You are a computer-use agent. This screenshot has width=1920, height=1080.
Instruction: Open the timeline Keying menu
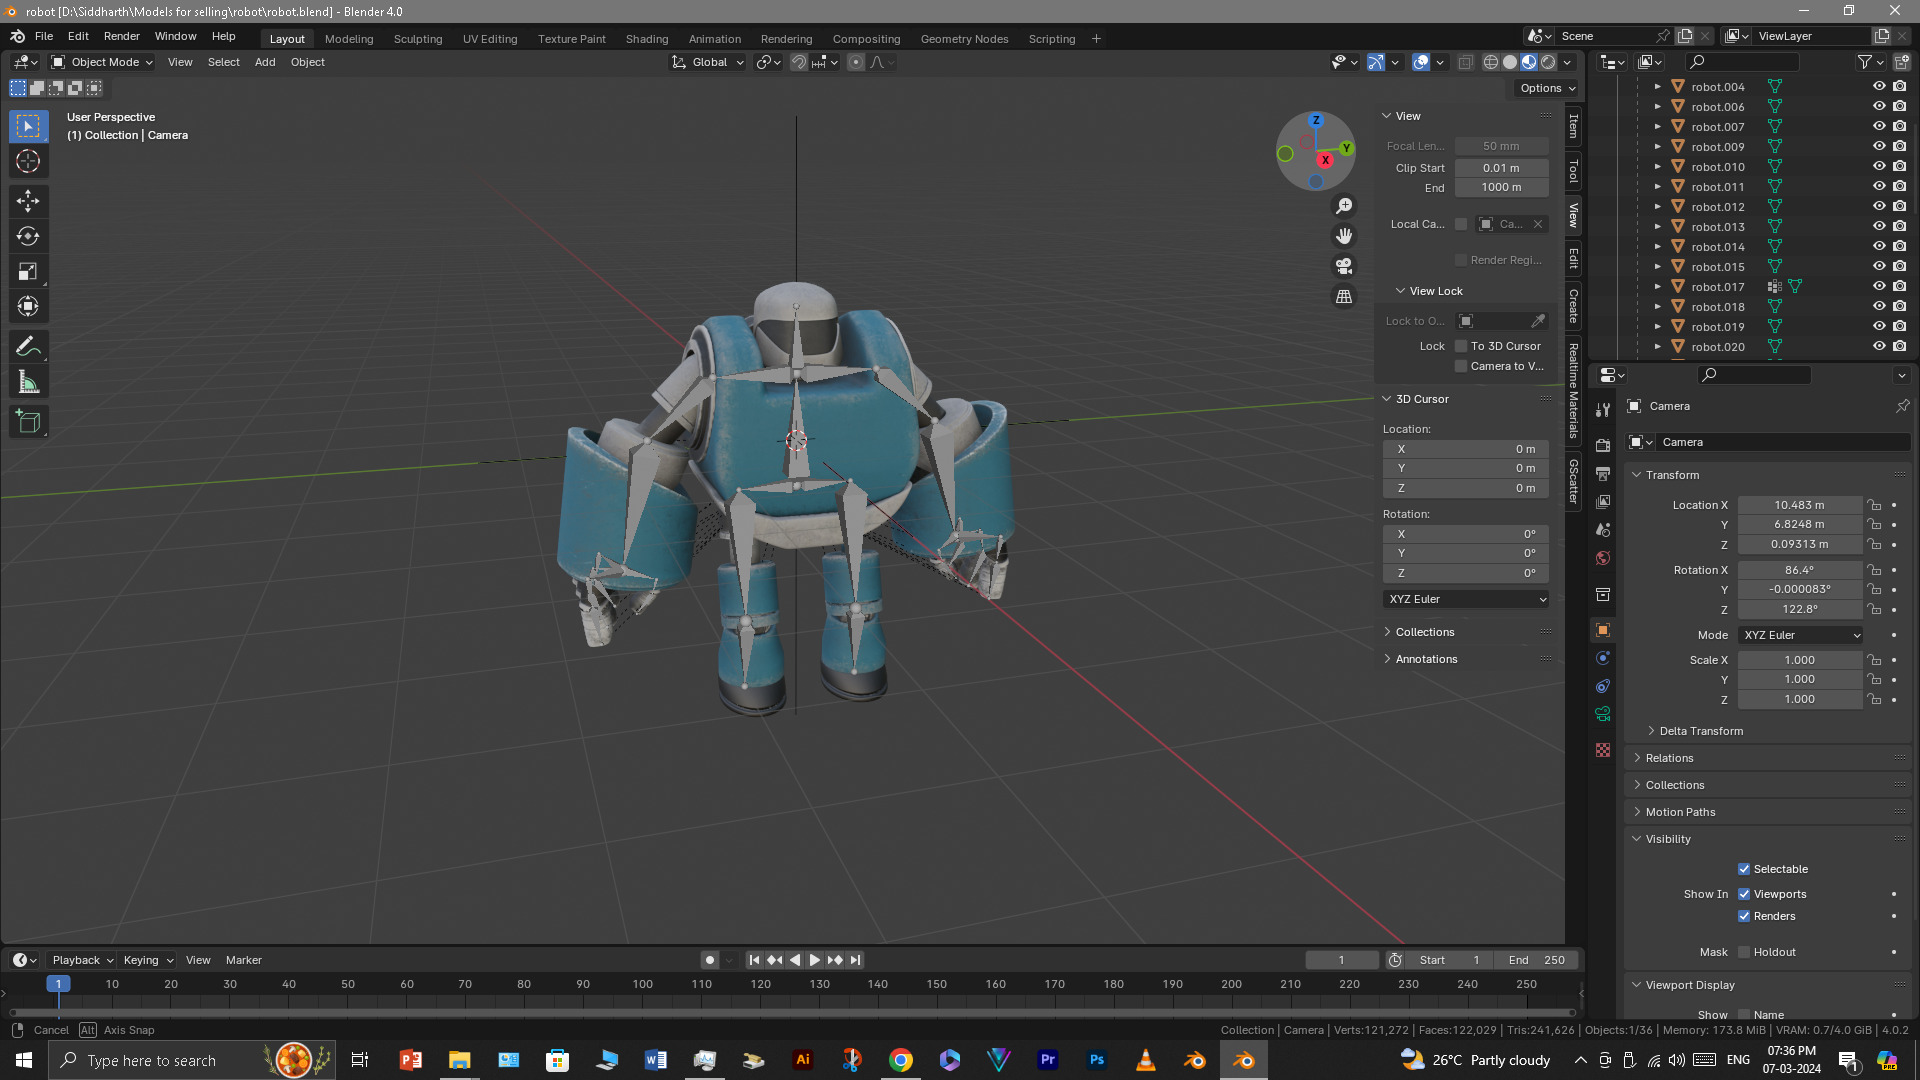coord(147,960)
